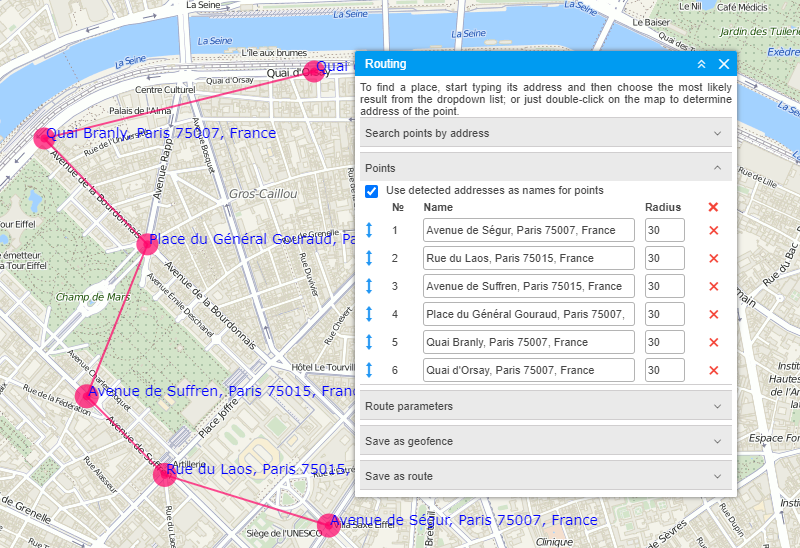800x548 pixels.
Task: Select Quai Branly marker on map
Action: tap(44, 138)
